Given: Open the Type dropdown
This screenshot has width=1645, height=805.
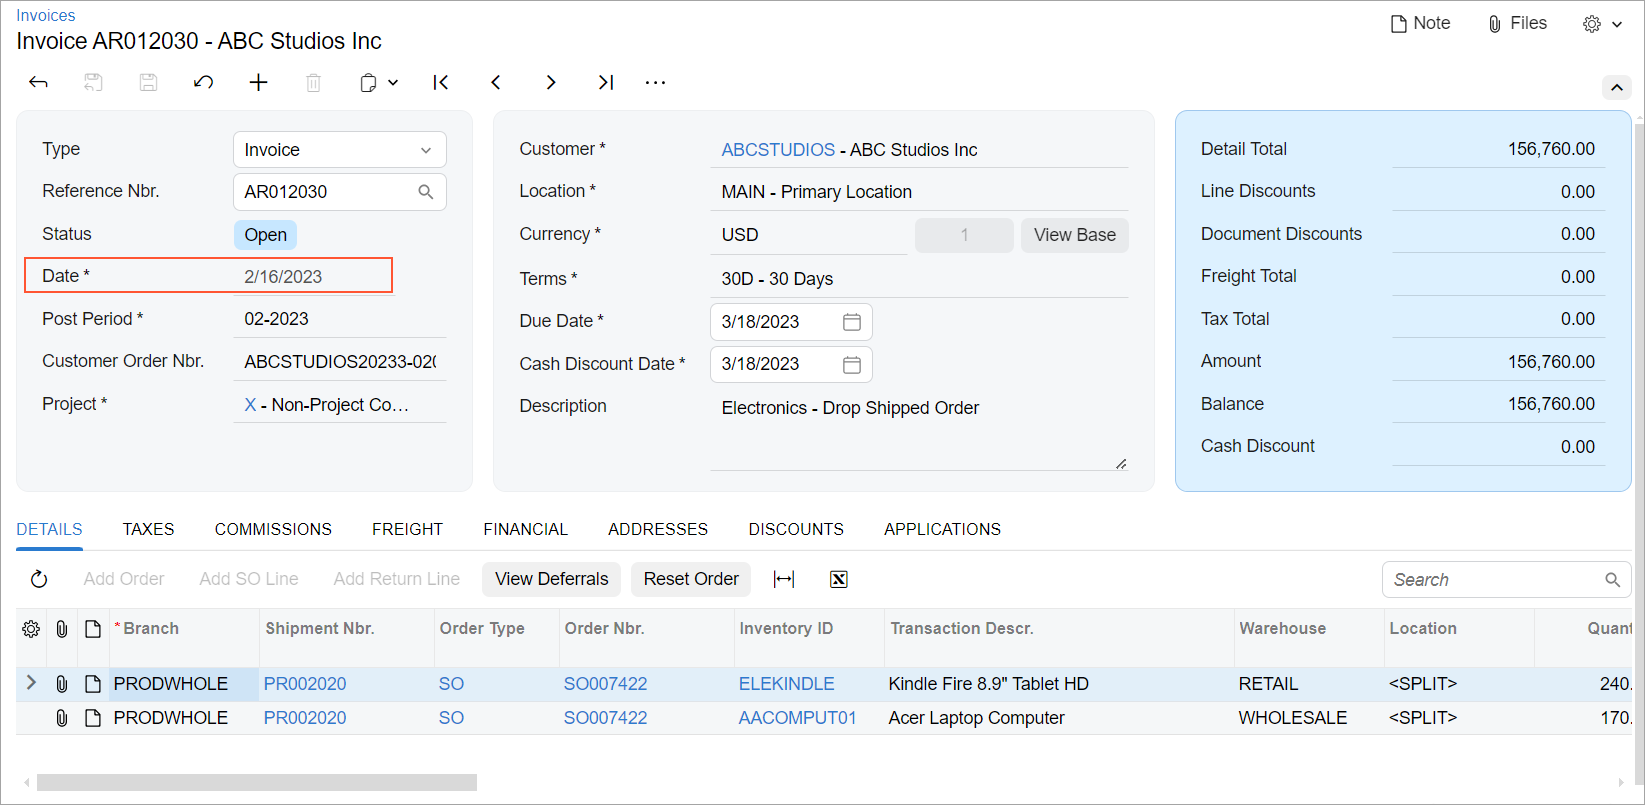Looking at the screenshot, I should pyautogui.click(x=426, y=150).
